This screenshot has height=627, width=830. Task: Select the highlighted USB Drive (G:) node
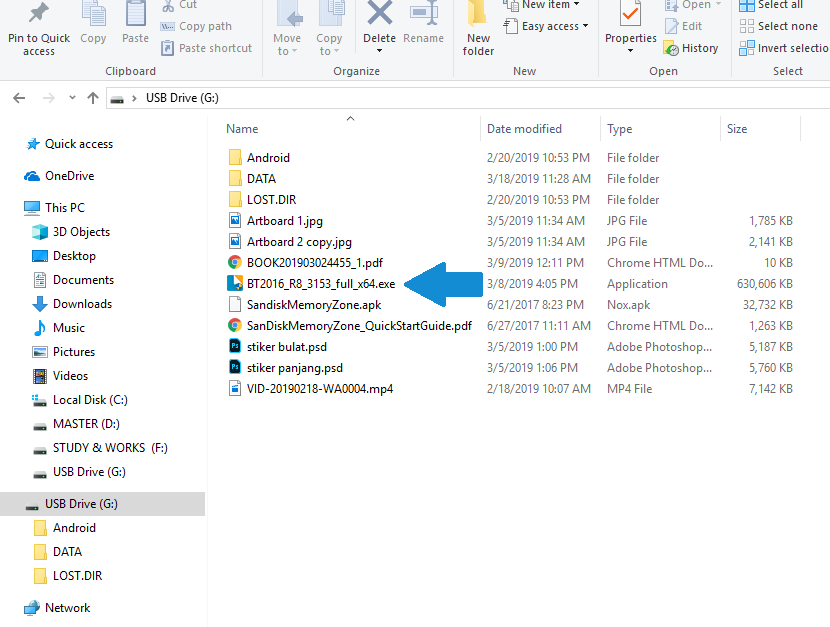pos(102,504)
